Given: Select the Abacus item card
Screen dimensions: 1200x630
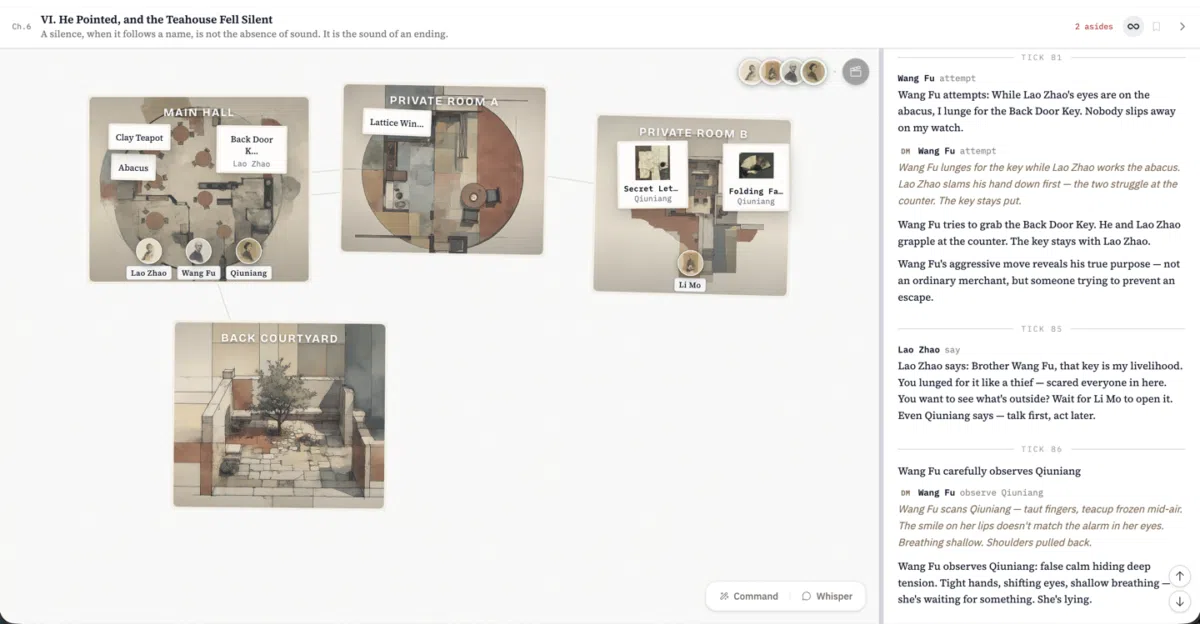Looking at the screenshot, I should coord(133,168).
